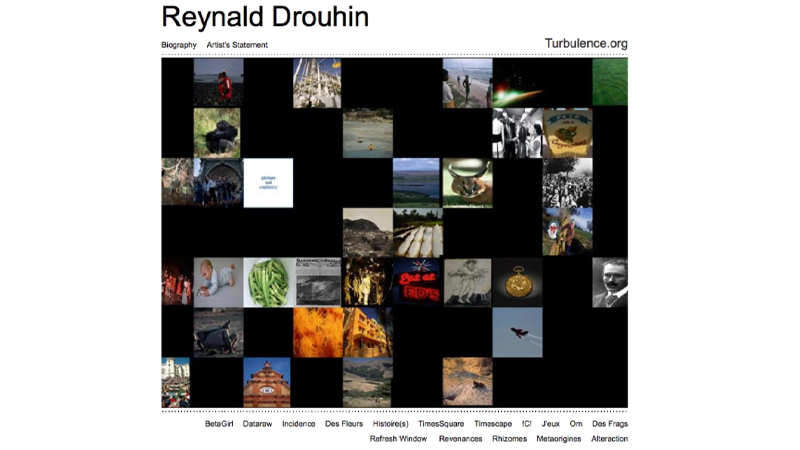Image resolution: width=800 pixels, height=450 pixels.
Task: Select the statue against blue sky thumbnail
Action: [567, 232]
